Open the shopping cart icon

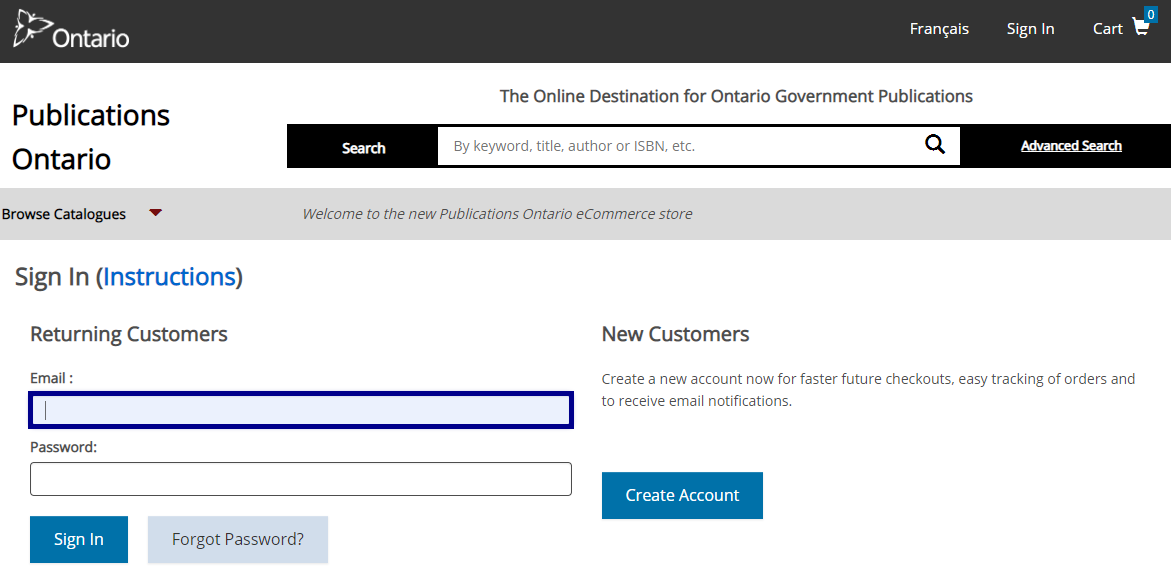tap(1140, 28)
